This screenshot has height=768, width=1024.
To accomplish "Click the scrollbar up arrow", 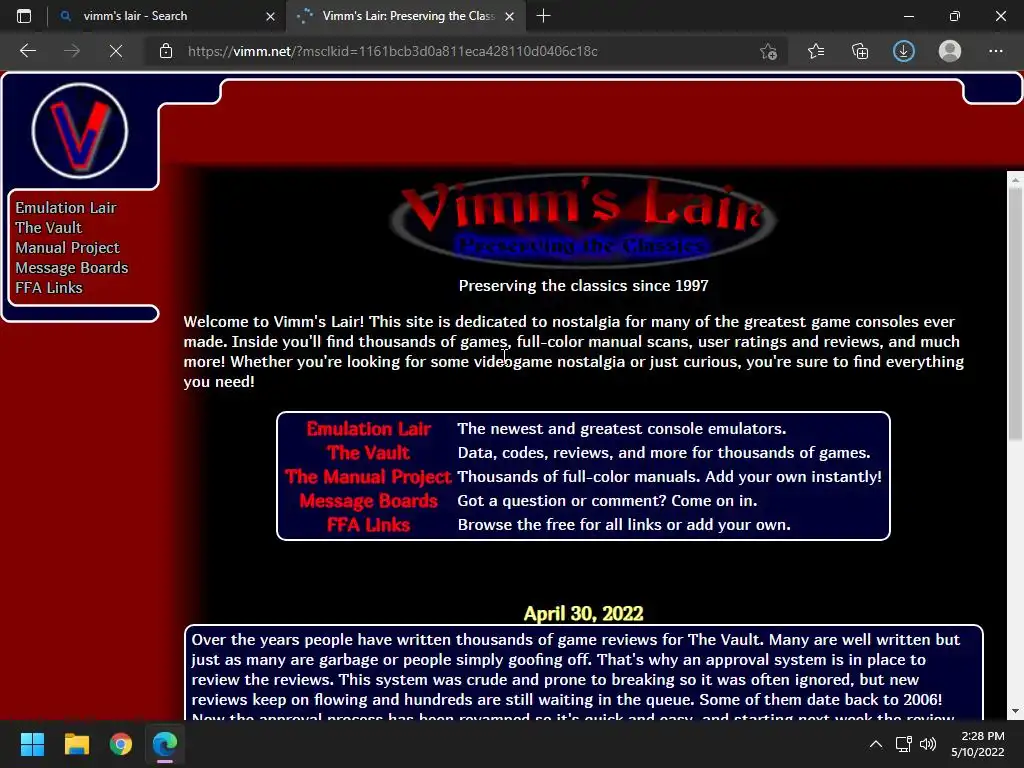I will [x=1015, y=179].
